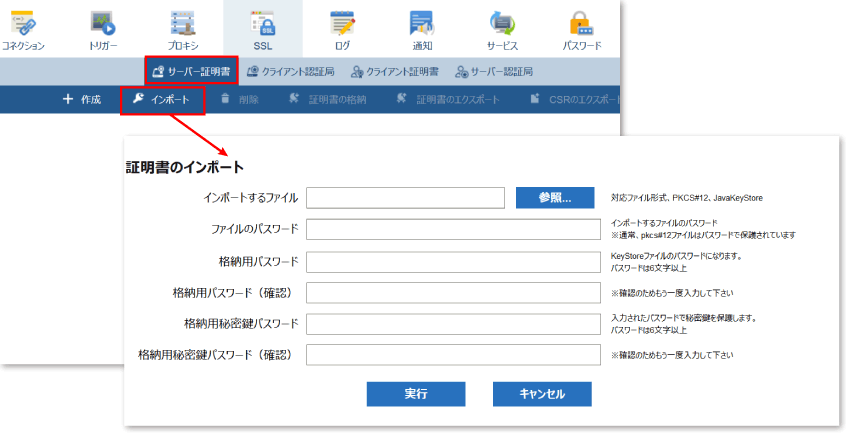
Task: Focus the ファイルのパスワード input field
Action: point(453,229)
